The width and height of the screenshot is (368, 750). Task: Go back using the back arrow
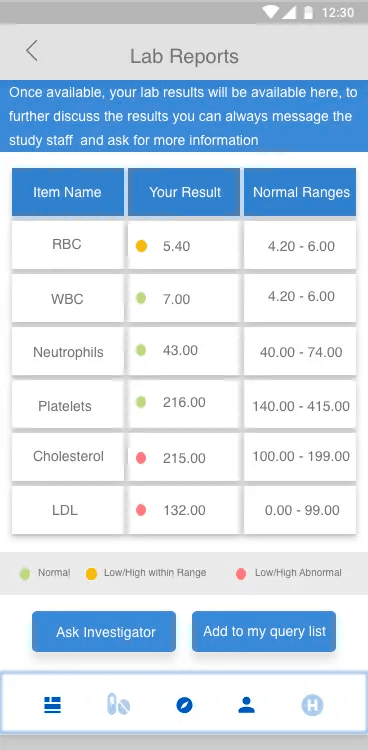32,51
